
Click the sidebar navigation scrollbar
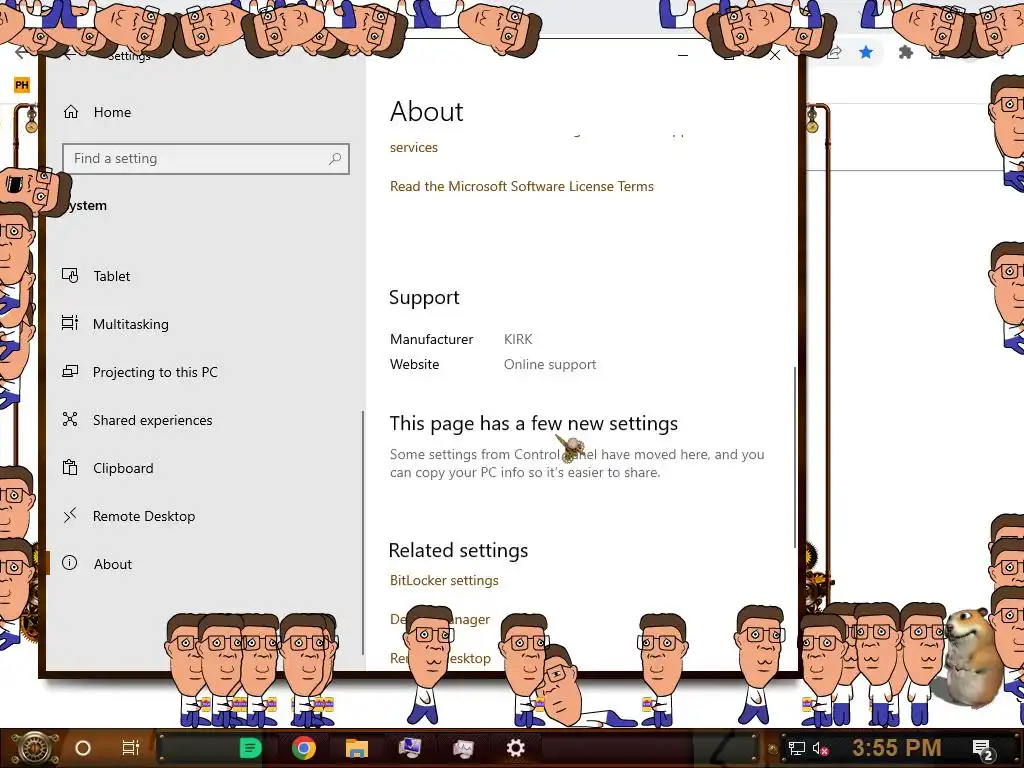tap(363, 532)
